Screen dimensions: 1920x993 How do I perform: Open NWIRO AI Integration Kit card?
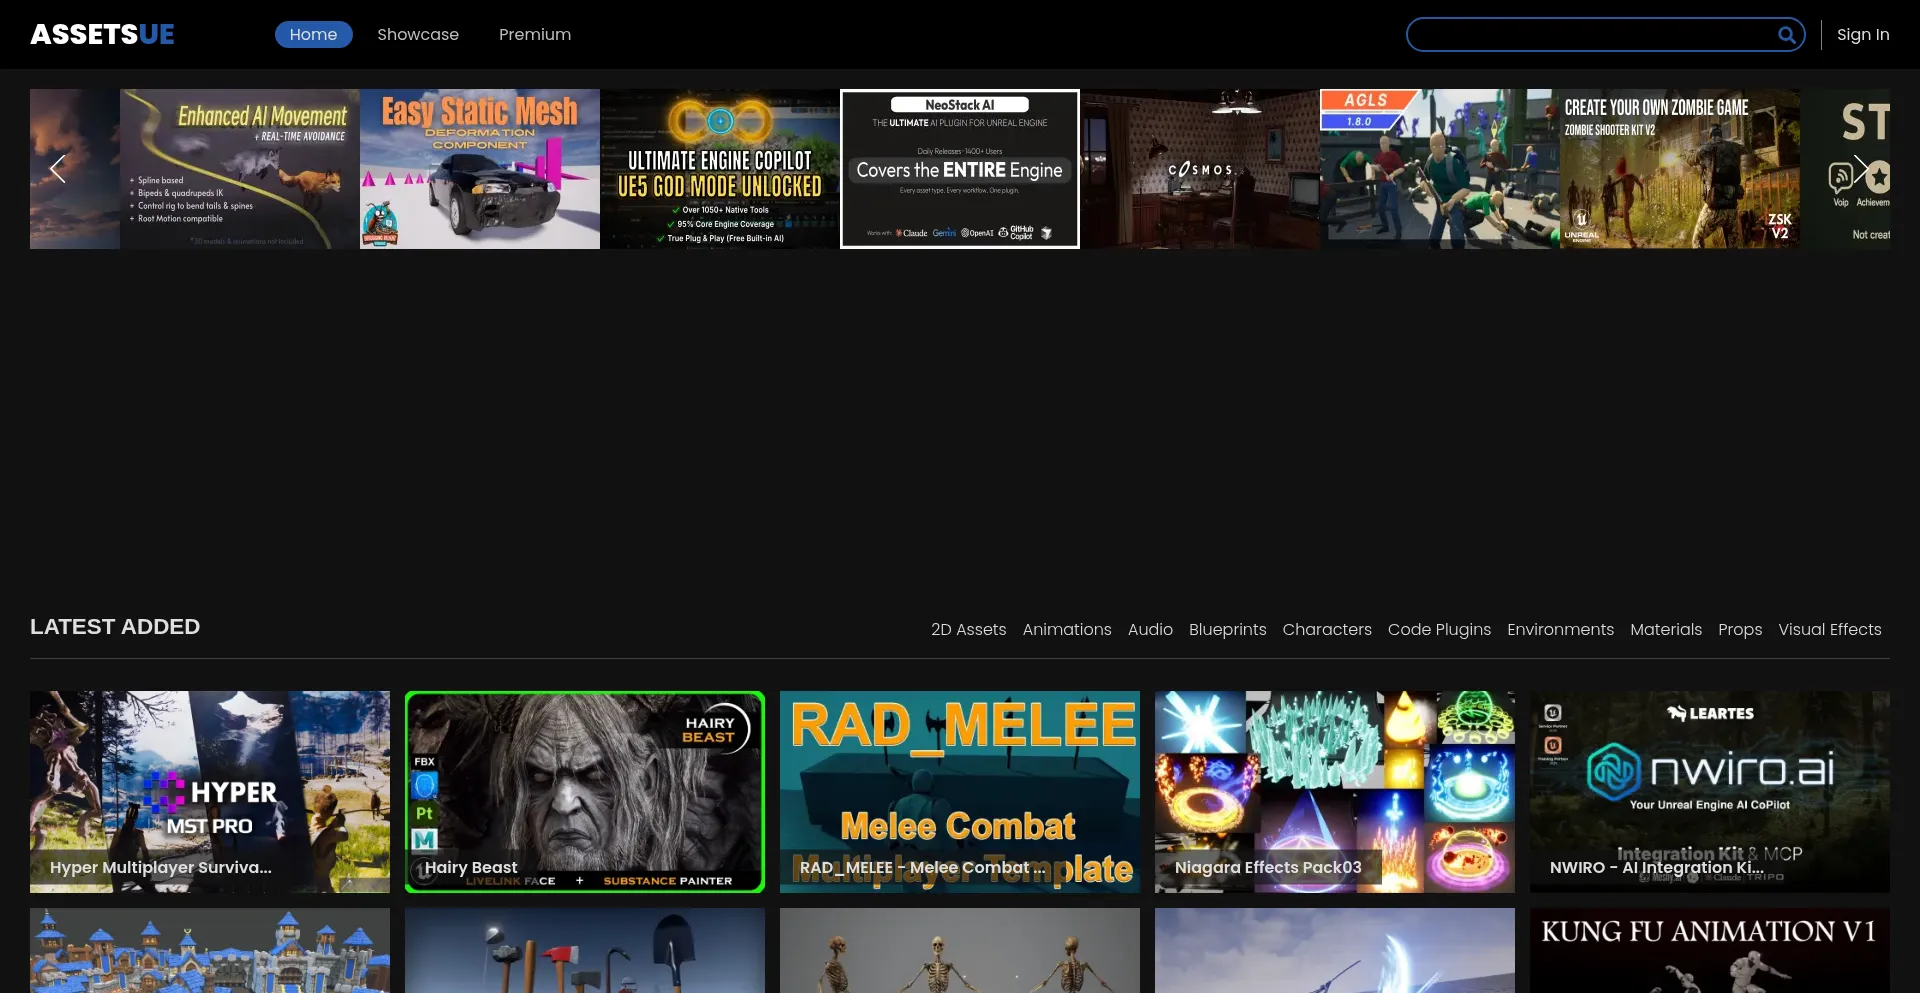[x=1710, y=792]
